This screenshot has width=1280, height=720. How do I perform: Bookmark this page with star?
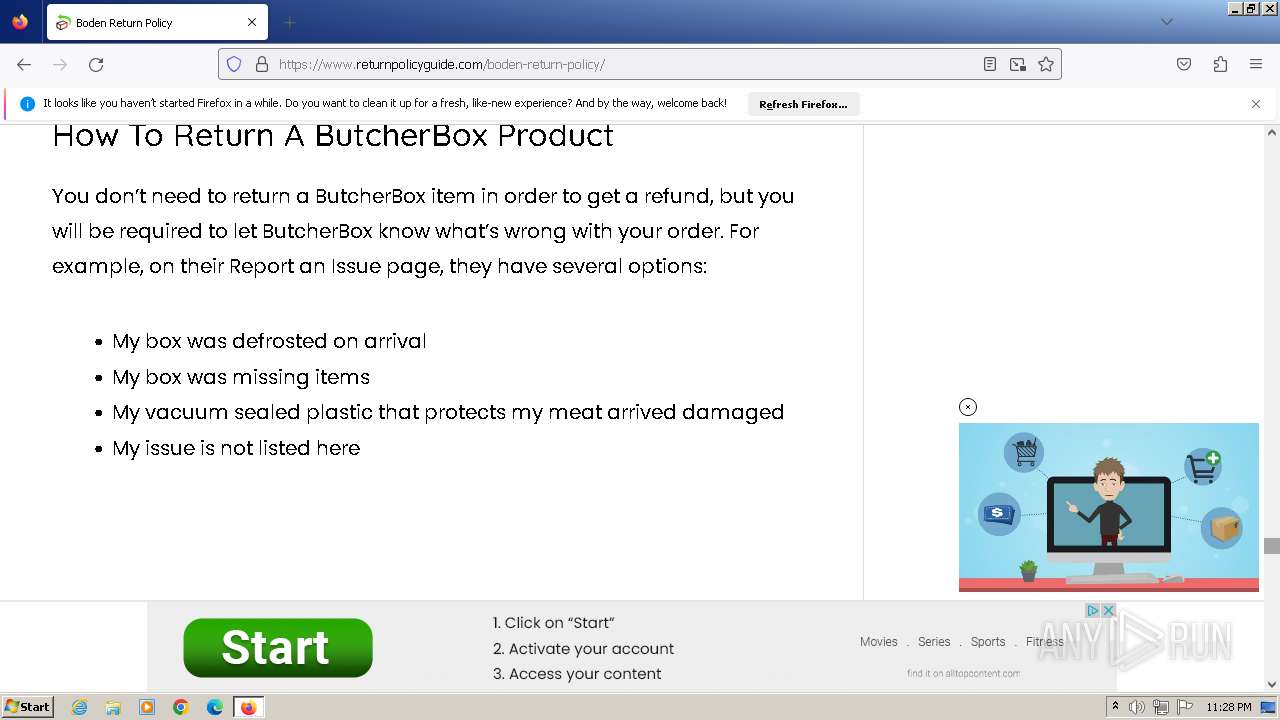coord(1046,64)
